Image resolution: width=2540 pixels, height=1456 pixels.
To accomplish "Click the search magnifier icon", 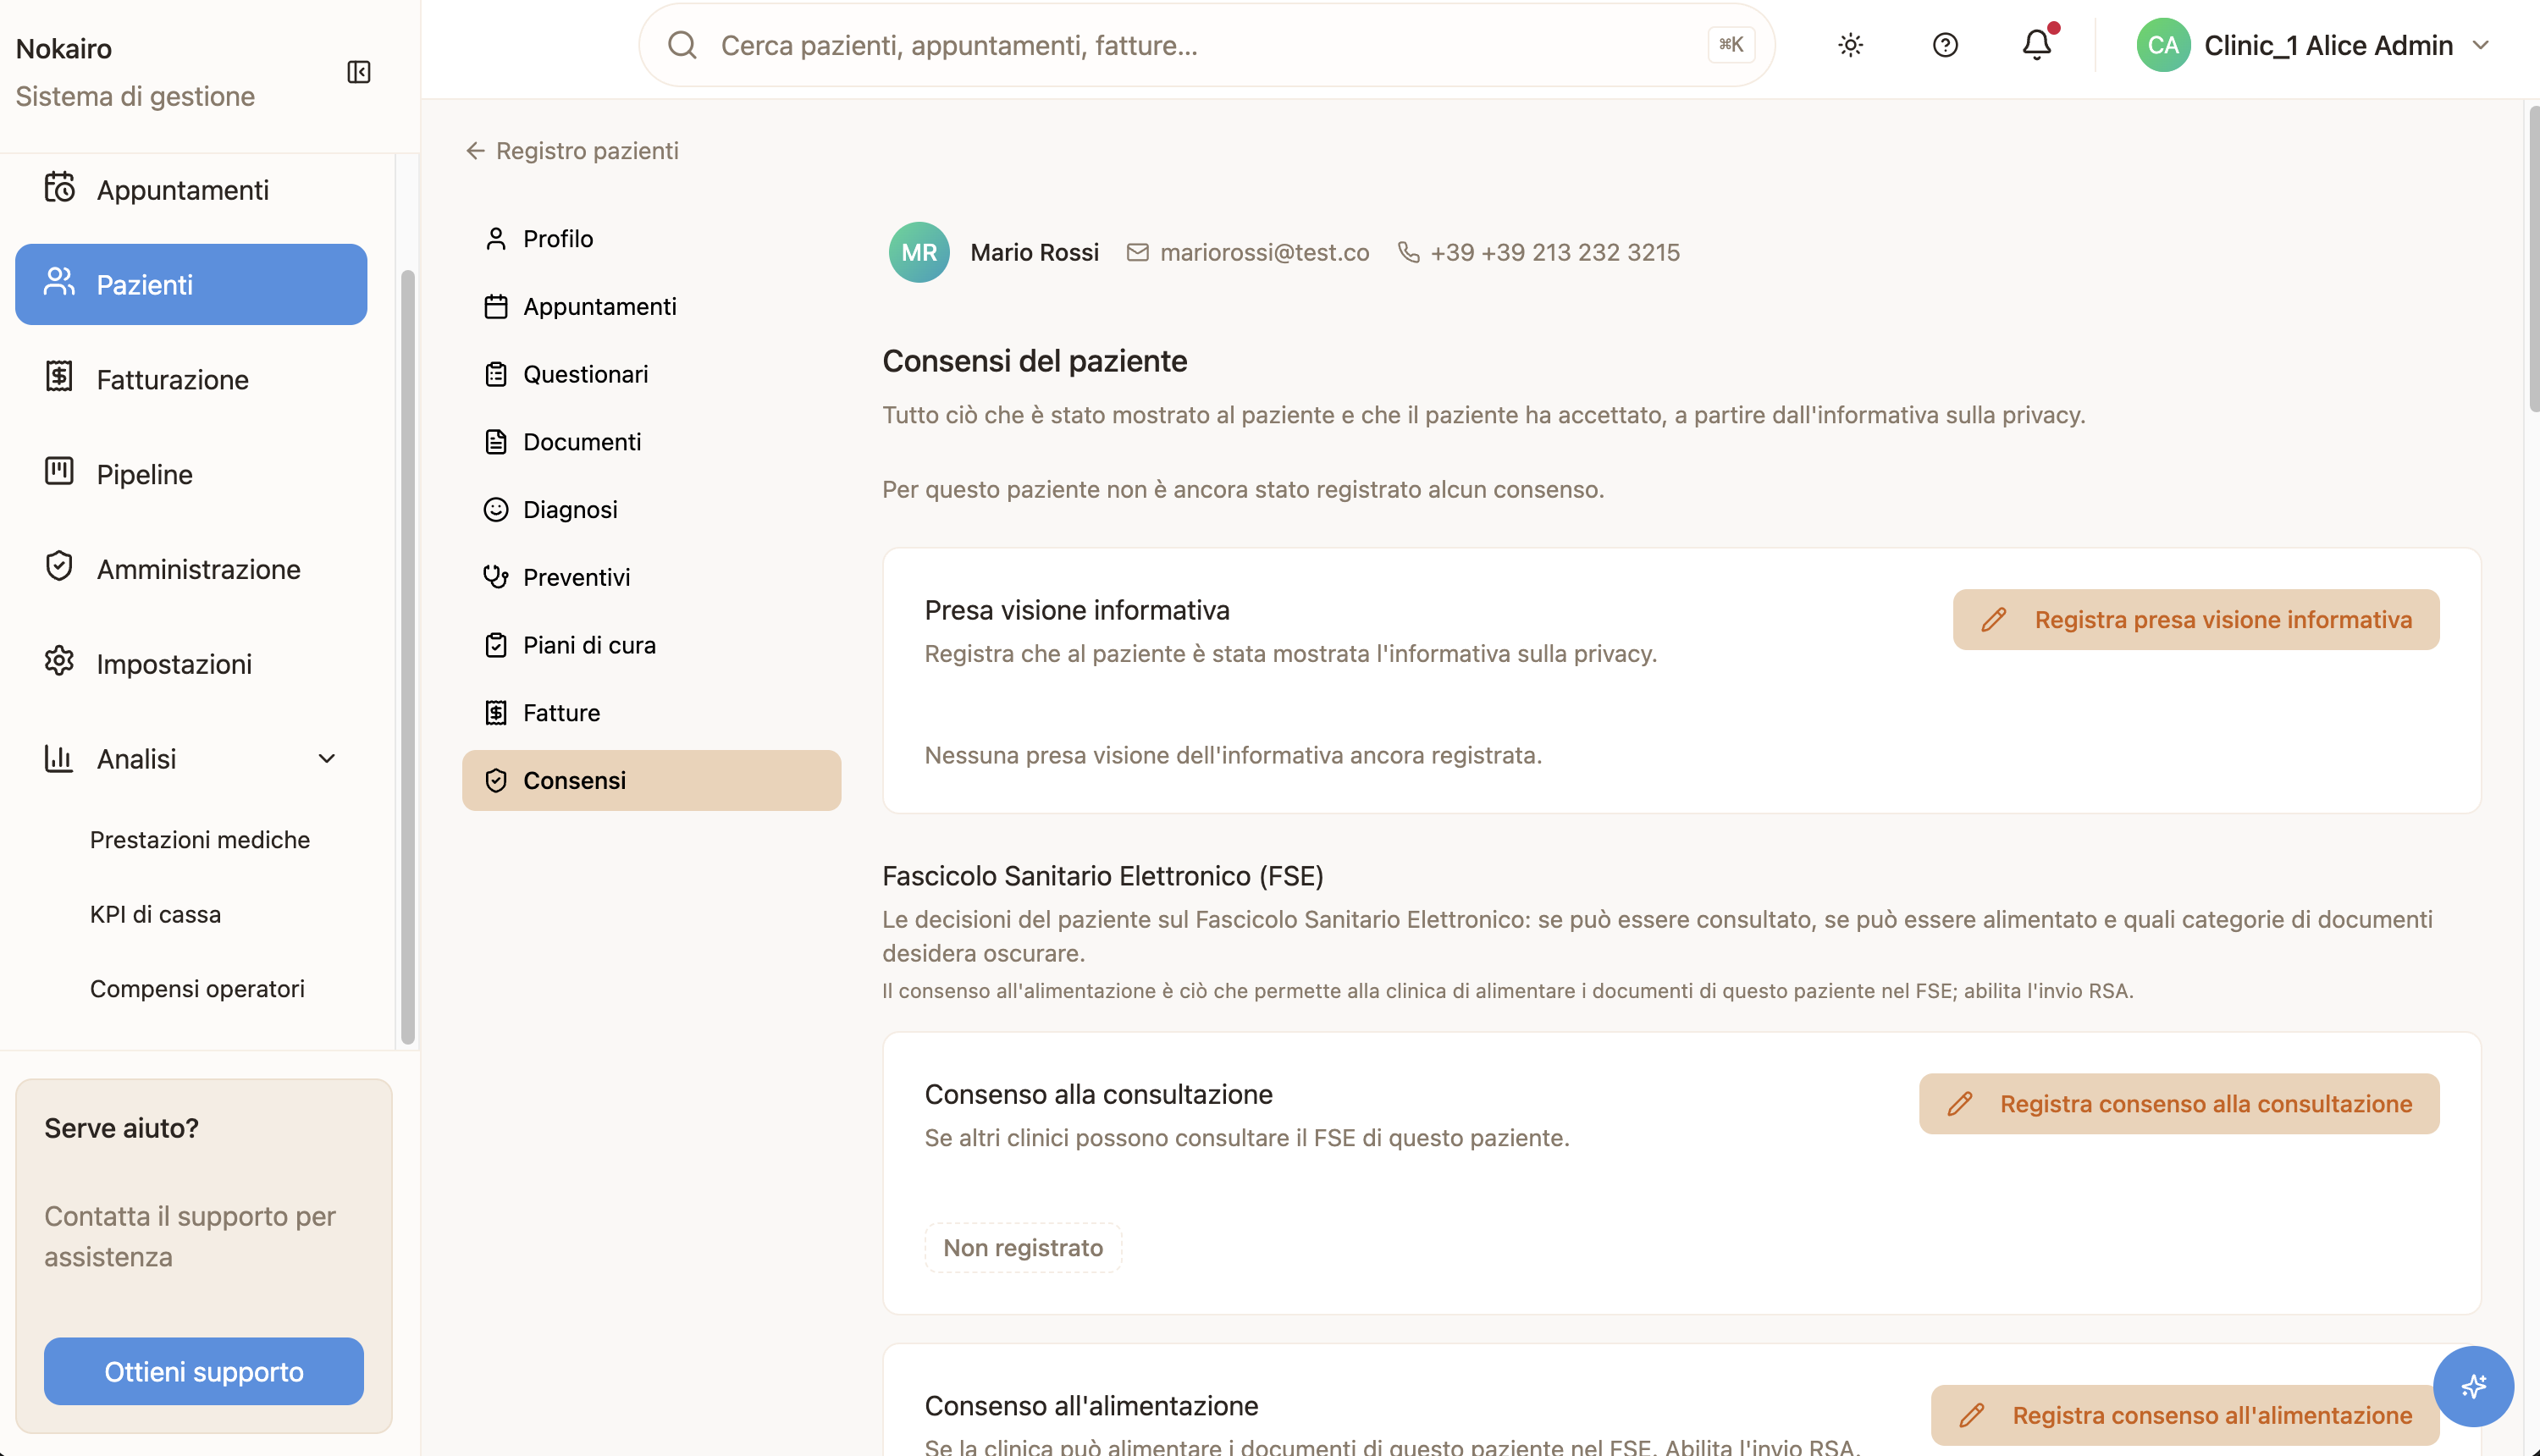I will point(682,45).
